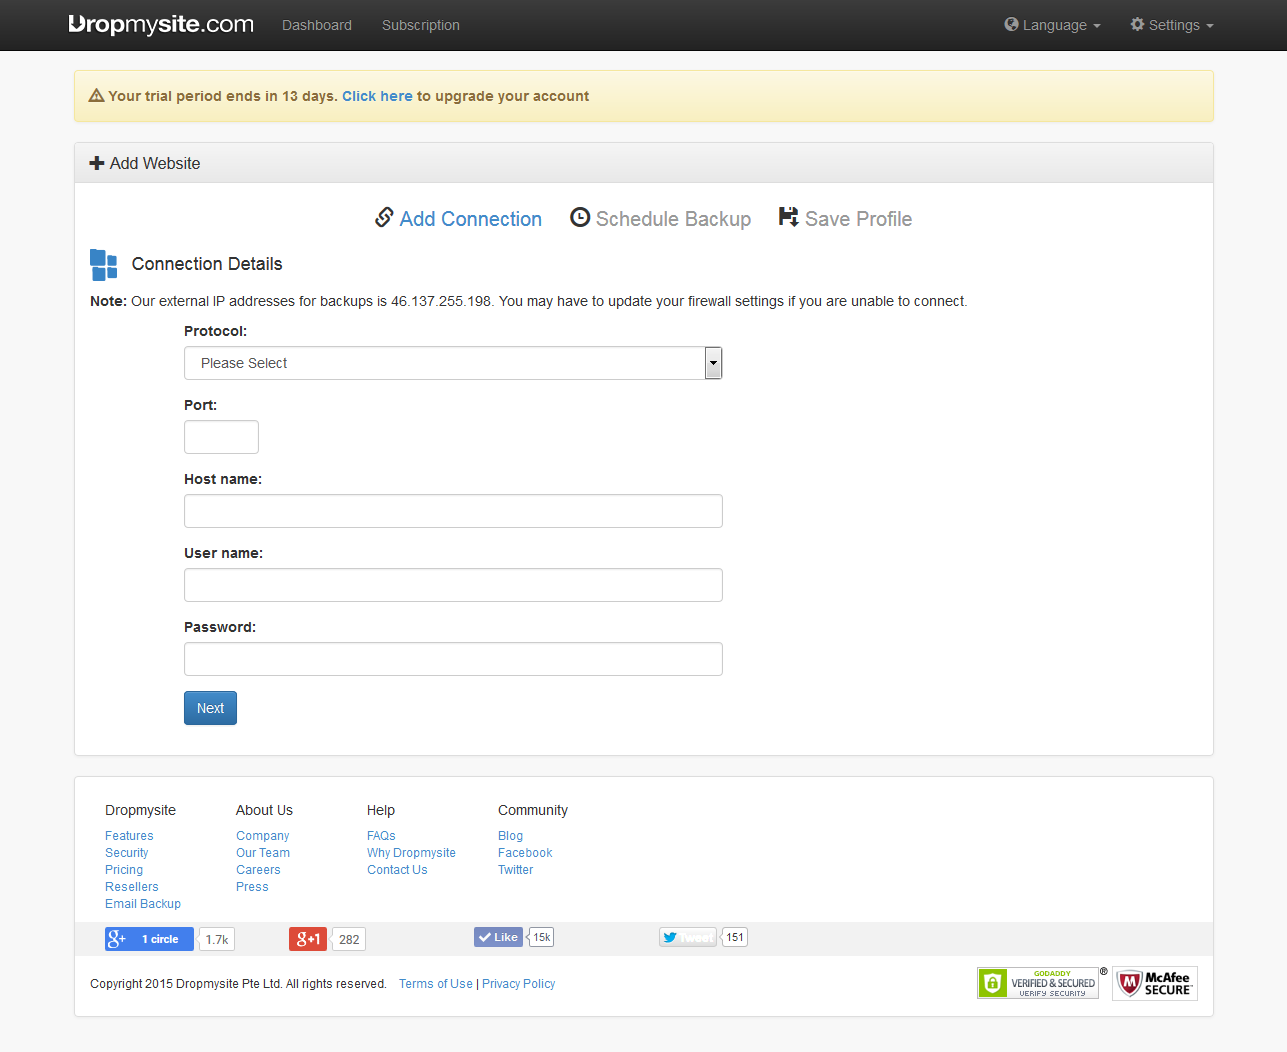This screenshot has width=1287, height=1052.
Task: Click the 282 plus-one count bubble
Action: pos(349,939)
